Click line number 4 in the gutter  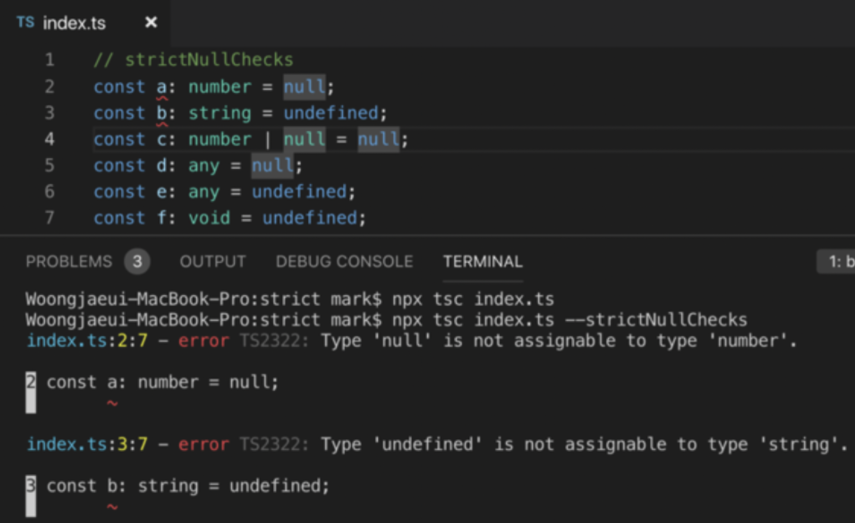pyautogui.click(x=50, y=139)
